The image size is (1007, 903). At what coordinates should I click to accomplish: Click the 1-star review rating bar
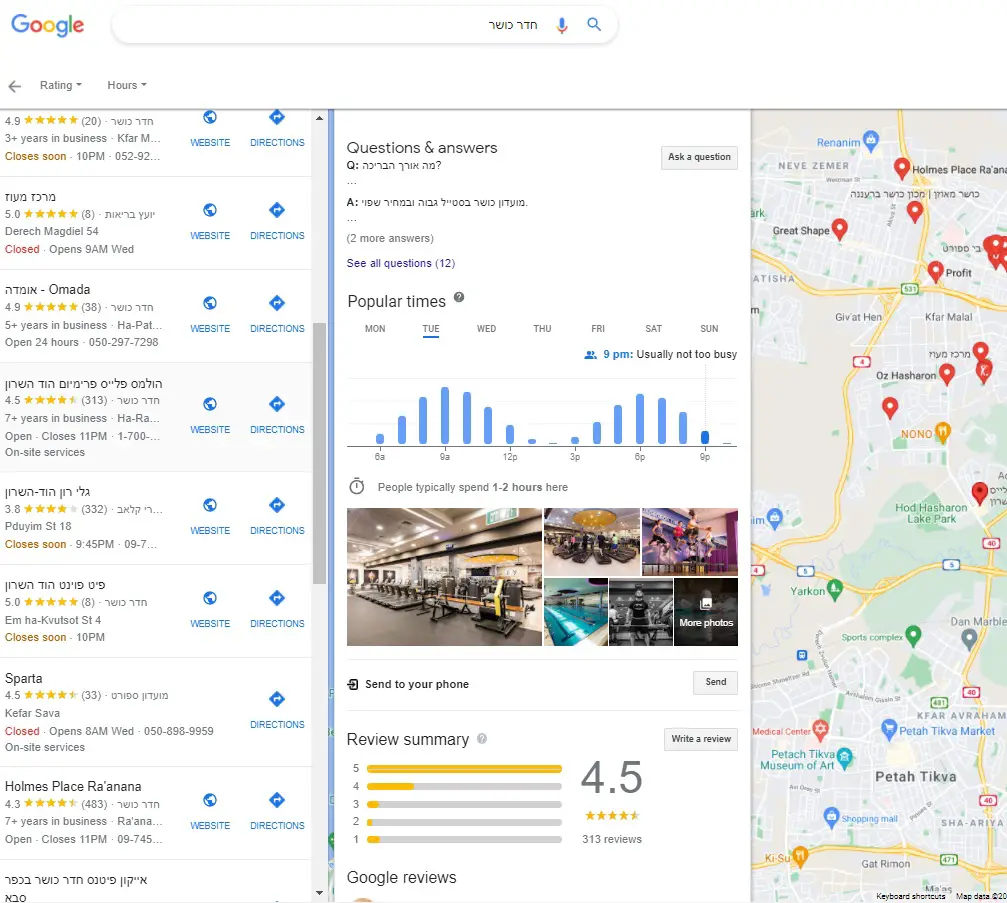tap(464, 839)
